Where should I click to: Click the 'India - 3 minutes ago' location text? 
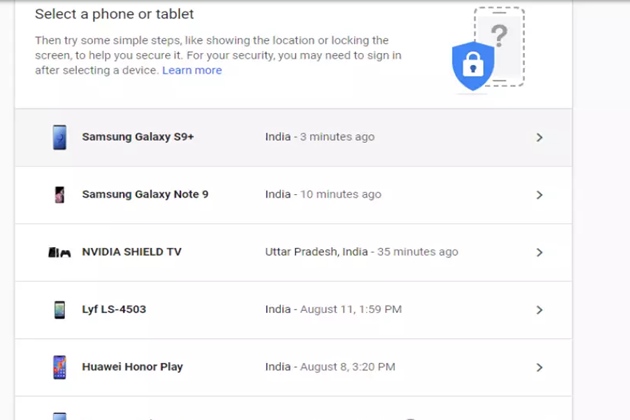click(x=320, y=137)
